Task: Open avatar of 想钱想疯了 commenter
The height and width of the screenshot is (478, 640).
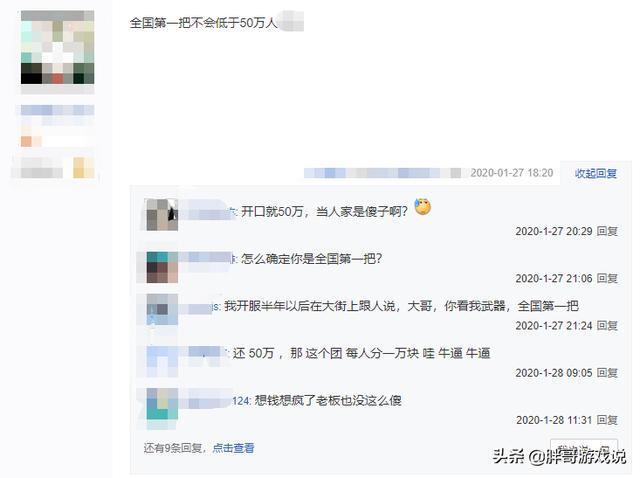Action: [162, 404]
